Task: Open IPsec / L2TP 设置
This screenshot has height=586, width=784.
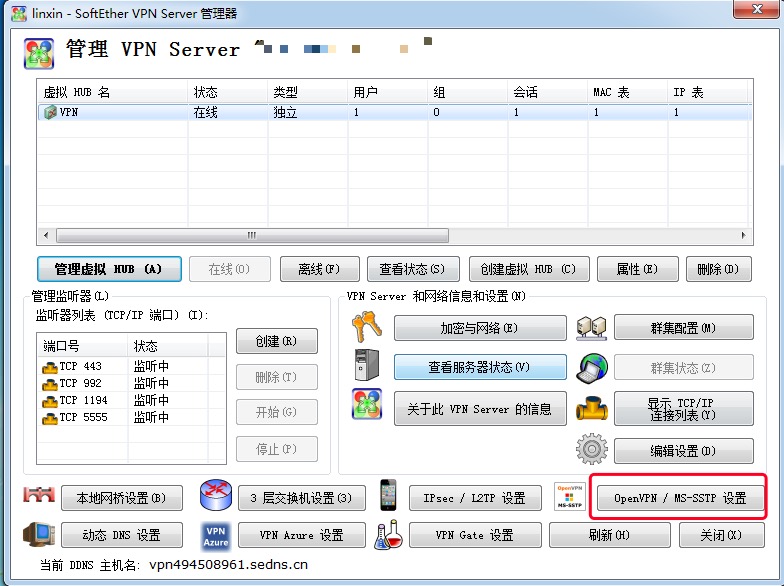Action: pyautogui.click(x=475, y=498)
